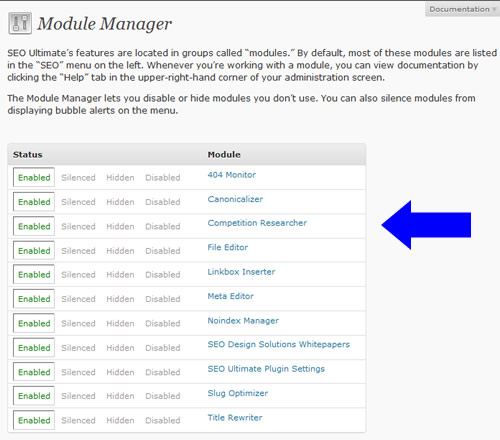
Task: Set Competition Researcher to Disabled
Action: (163, 226)
